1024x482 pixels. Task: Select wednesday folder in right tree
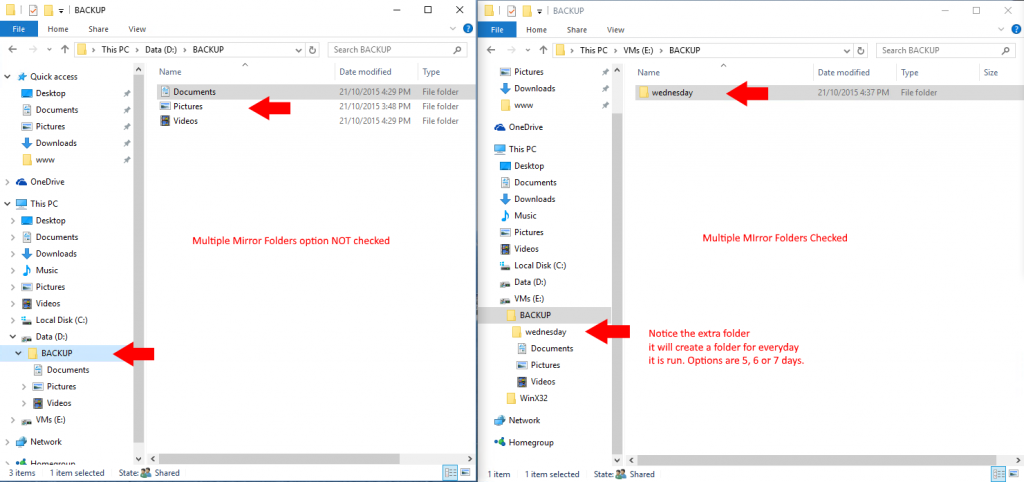pyautogui.click(x=545, y=332)
